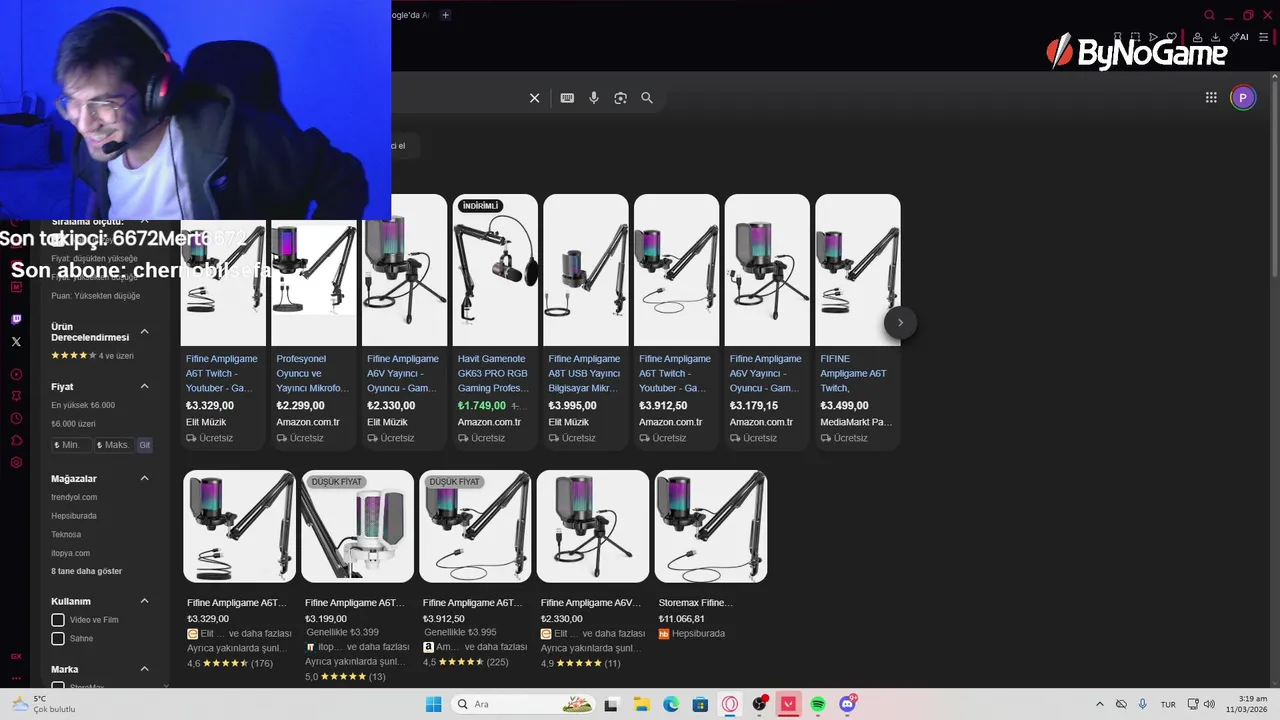The image size is (1280, 720).
Task: Search in tabs with the top-right magnifier
Action: (x=1210, y=15)
